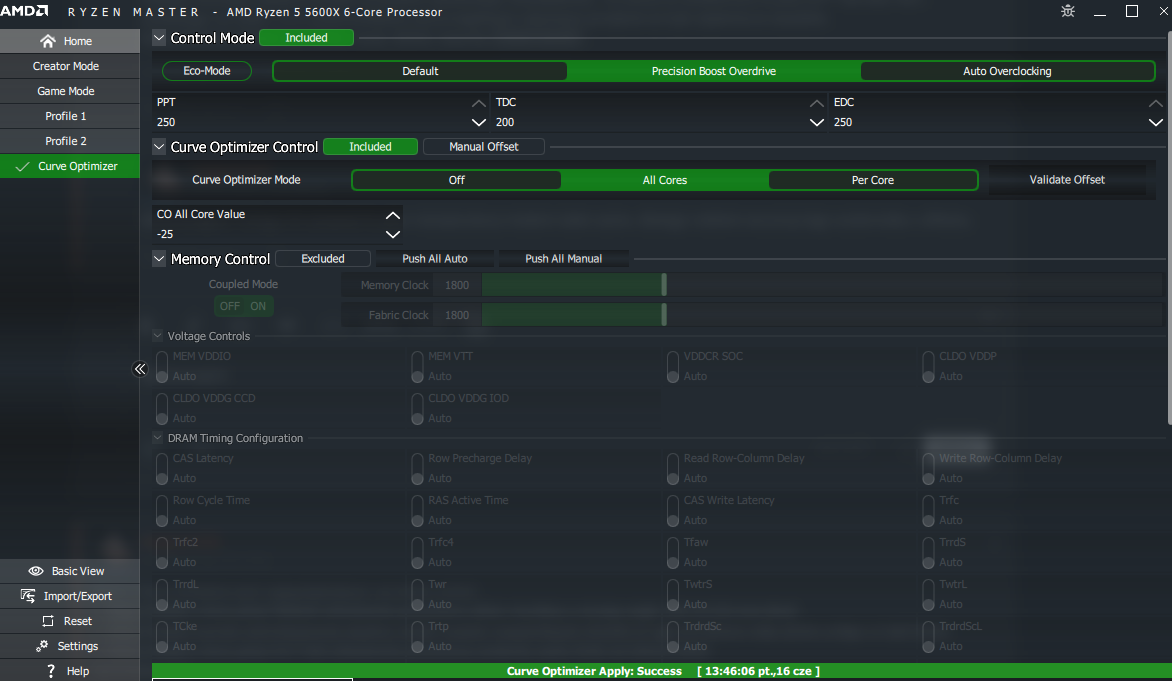Toggle TCke auto switch
The height and width of the screenshot is (681, 1172).
pyautogui.click(x=161, y=637)
